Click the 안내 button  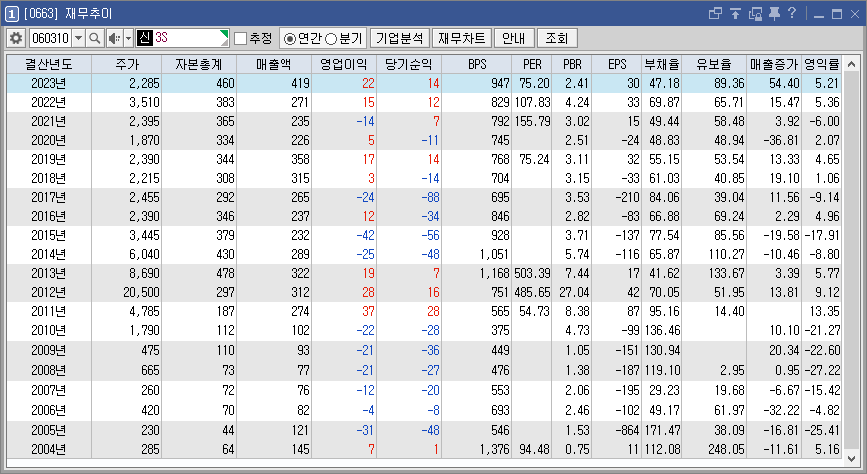click(x=514, y=38)
